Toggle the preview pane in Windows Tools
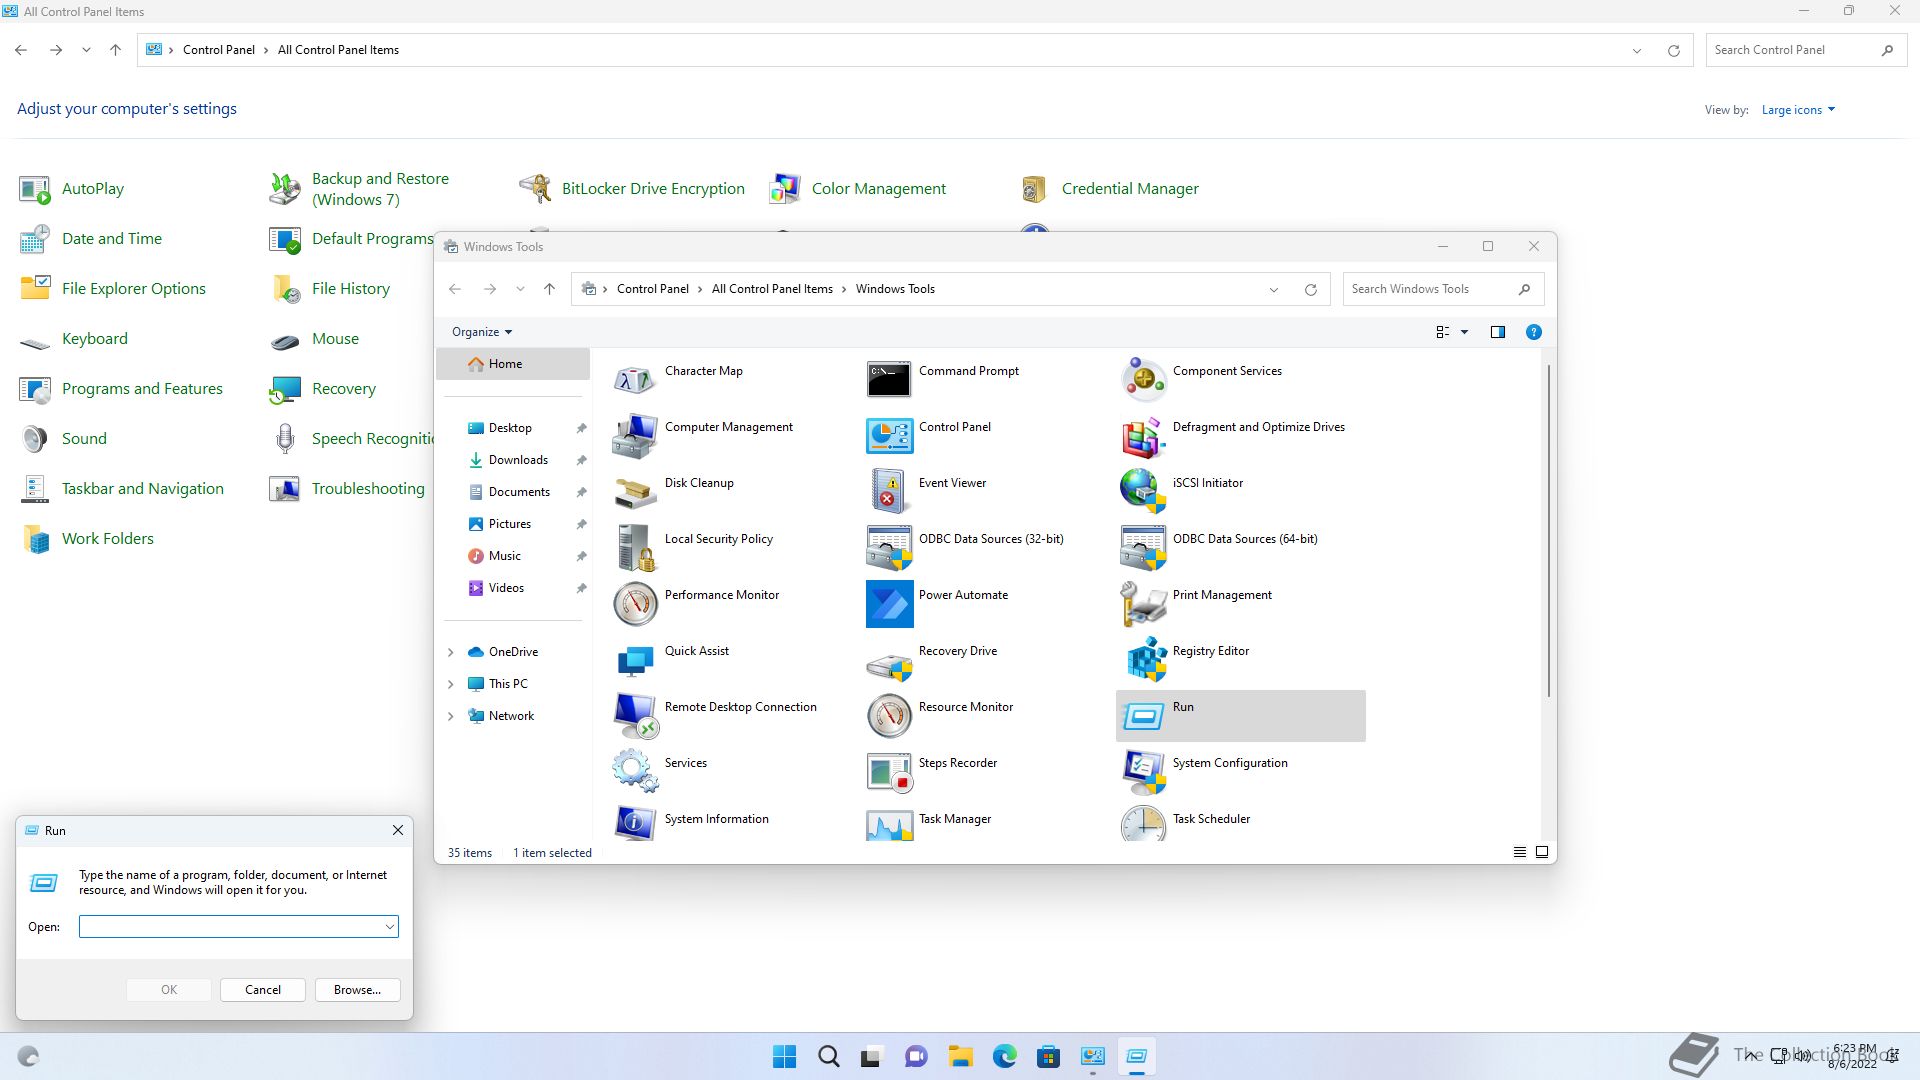The image size is (1920, 1080). point(1497,332)
